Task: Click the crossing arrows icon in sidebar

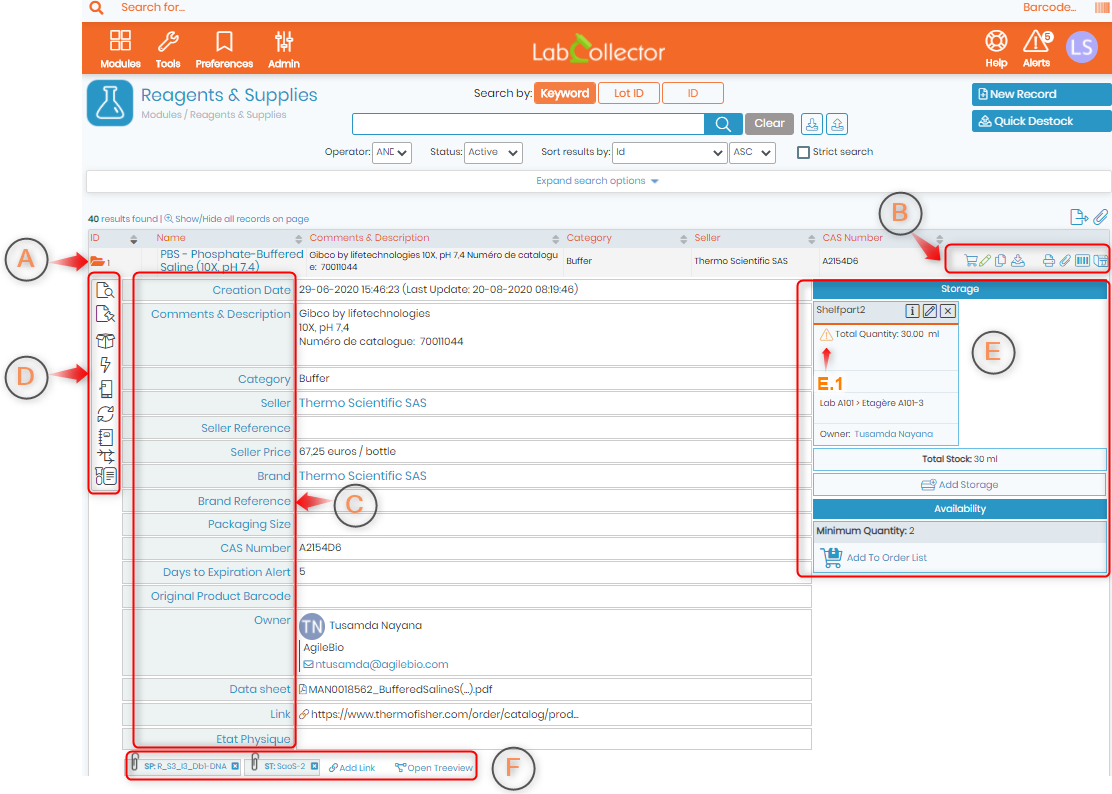Action: pos(106,456)
